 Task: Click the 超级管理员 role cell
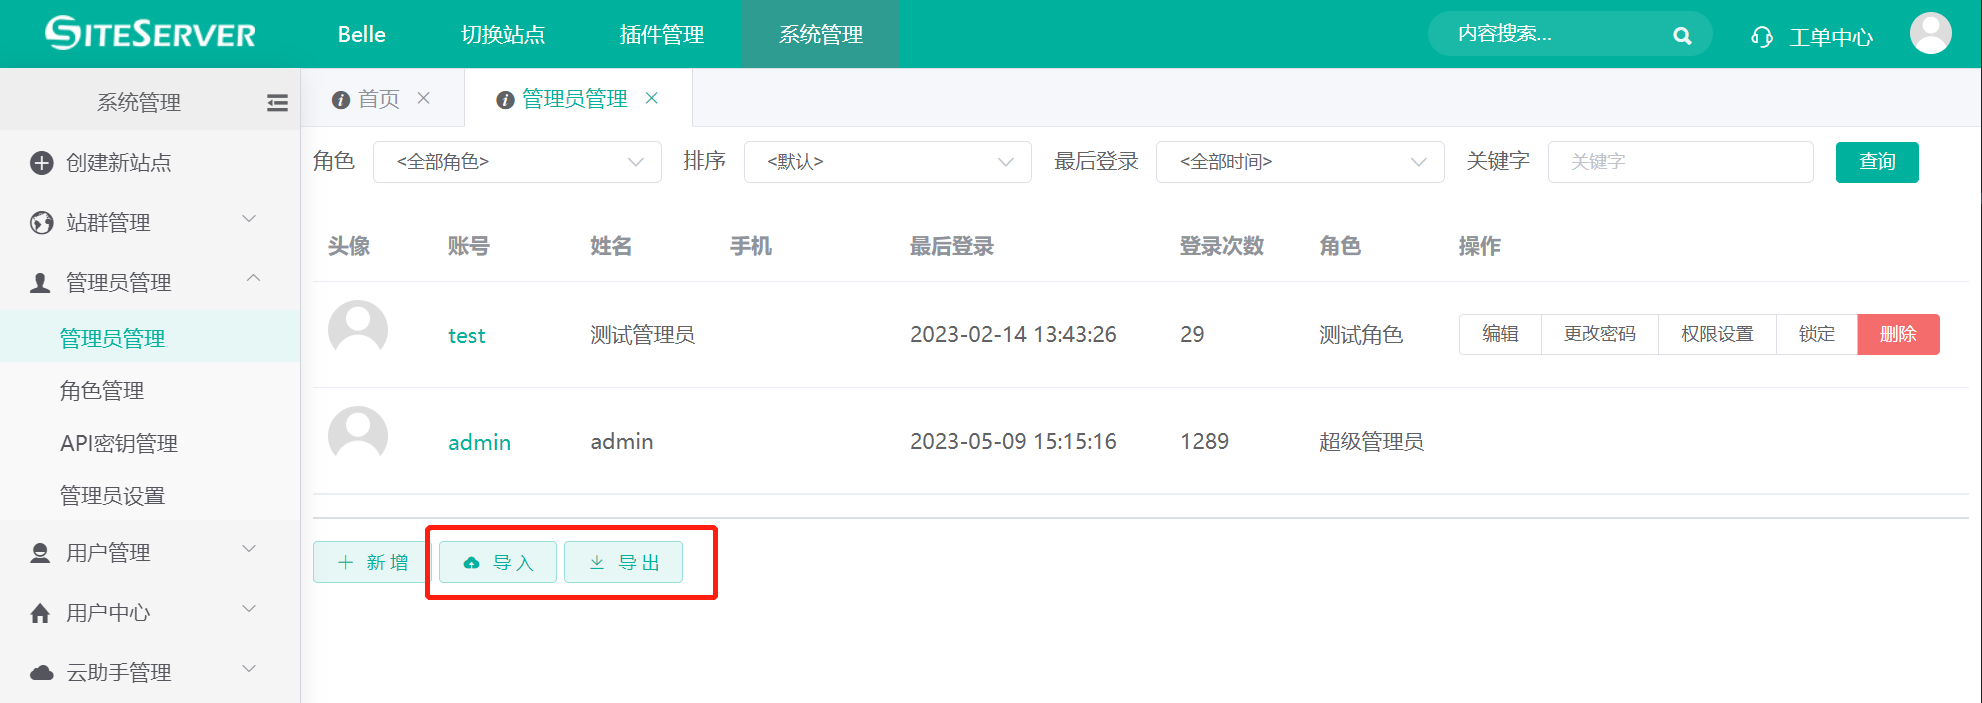click(x=1371, y=441)
